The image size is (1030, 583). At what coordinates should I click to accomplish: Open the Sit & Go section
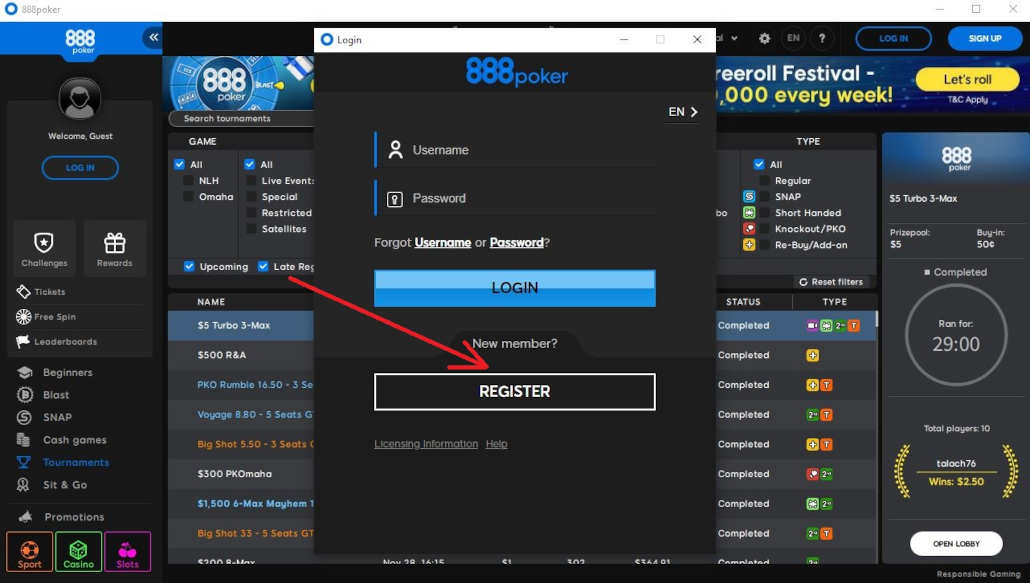tap(52, 485)
